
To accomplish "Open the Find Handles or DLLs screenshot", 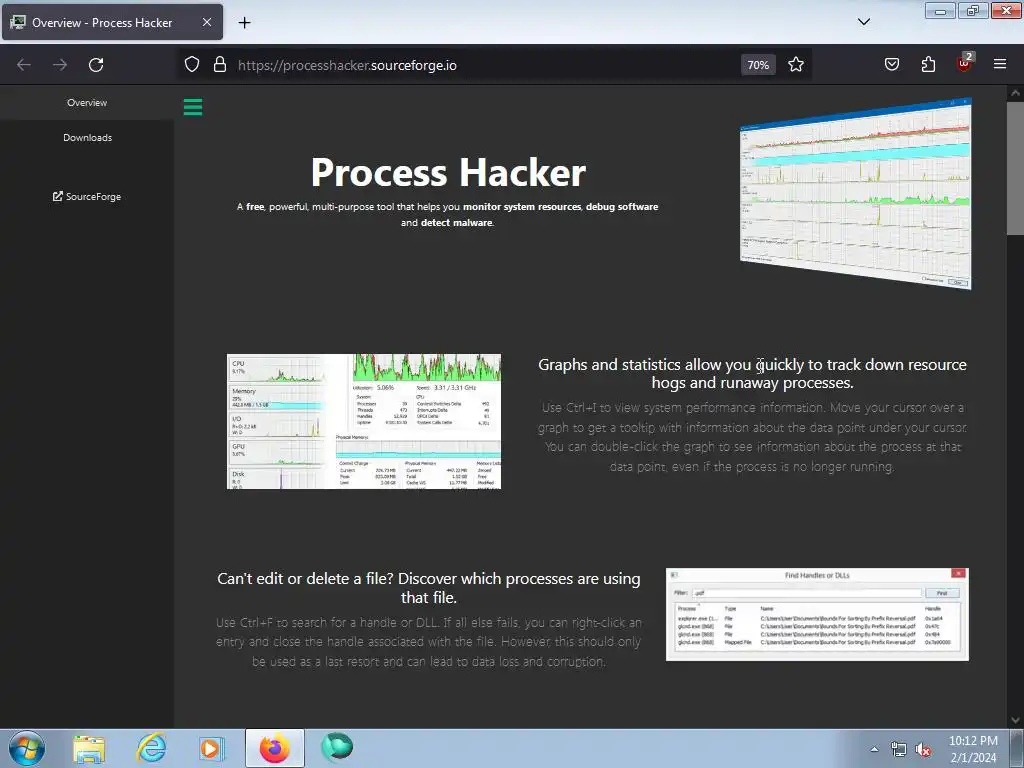I will (x=817, y=614).
